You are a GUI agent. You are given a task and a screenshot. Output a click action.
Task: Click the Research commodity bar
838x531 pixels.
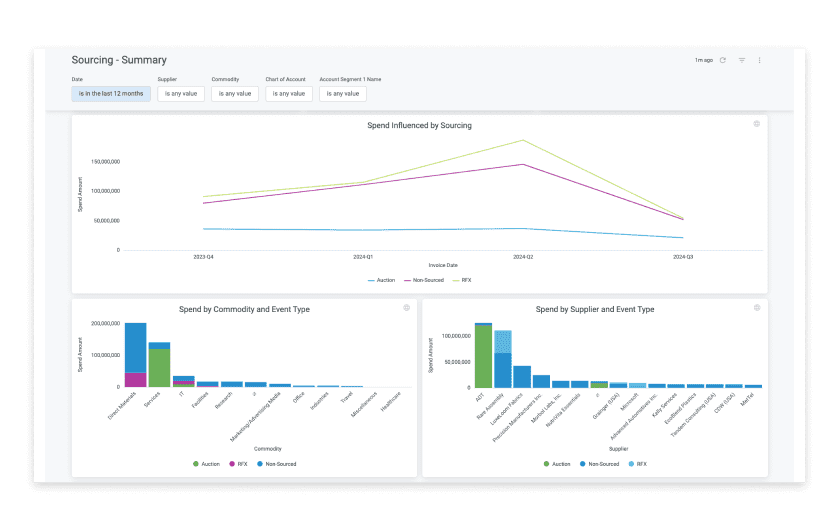(x=232, y=384)
